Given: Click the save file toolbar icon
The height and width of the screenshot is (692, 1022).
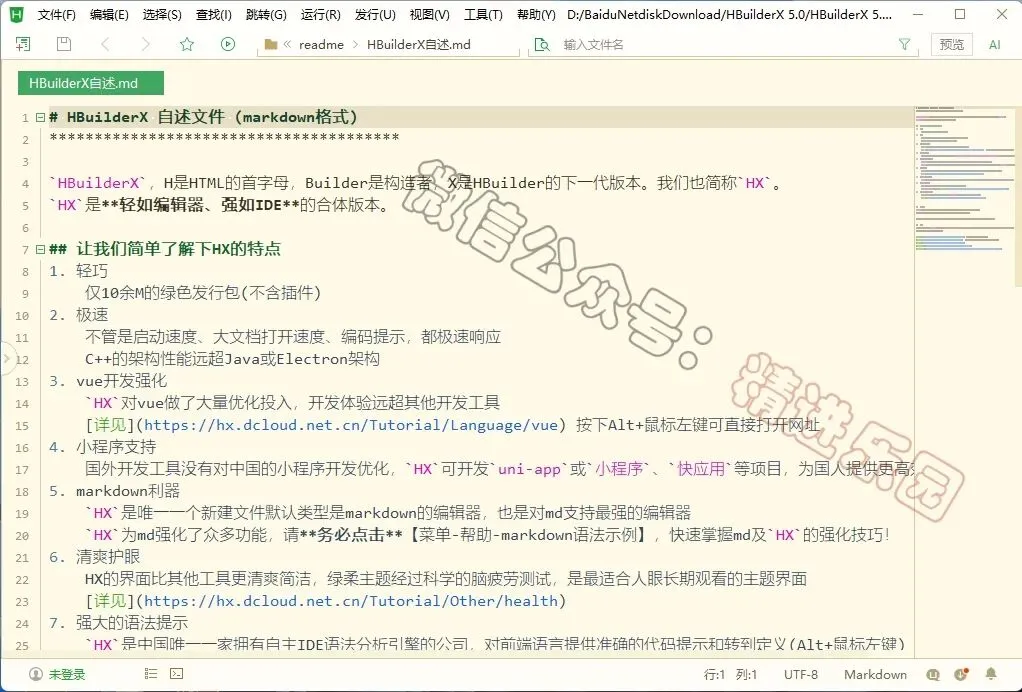Looking at the screenshot, I should point(63,44).
